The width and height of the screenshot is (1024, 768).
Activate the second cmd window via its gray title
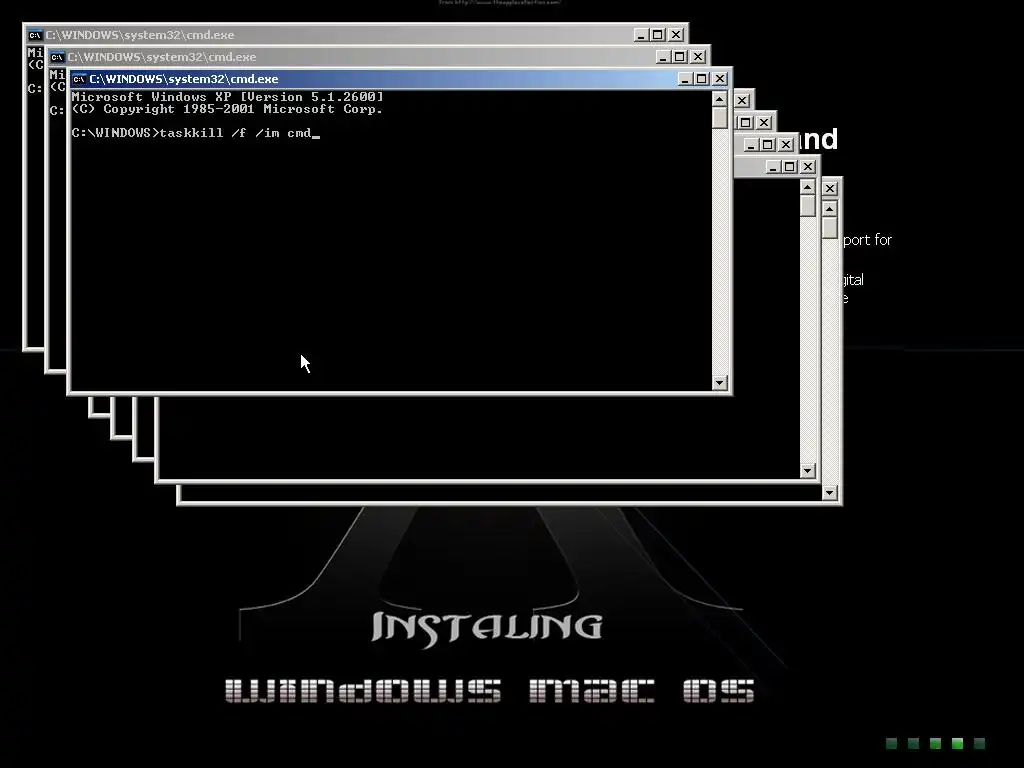coord(162,57)
